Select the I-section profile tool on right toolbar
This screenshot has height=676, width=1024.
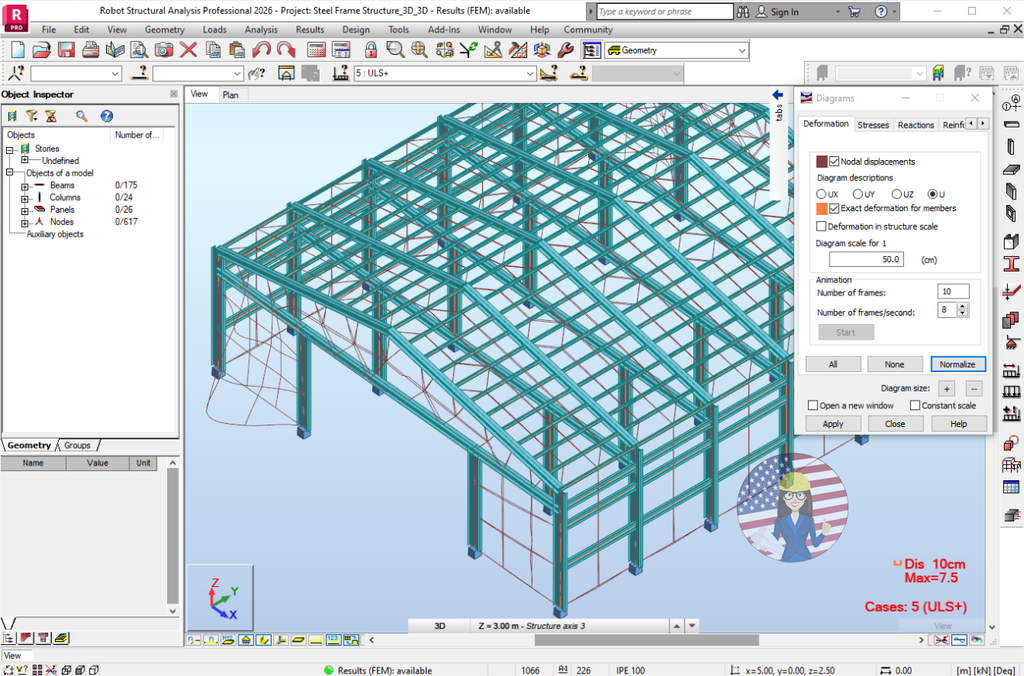point(1012,266)
